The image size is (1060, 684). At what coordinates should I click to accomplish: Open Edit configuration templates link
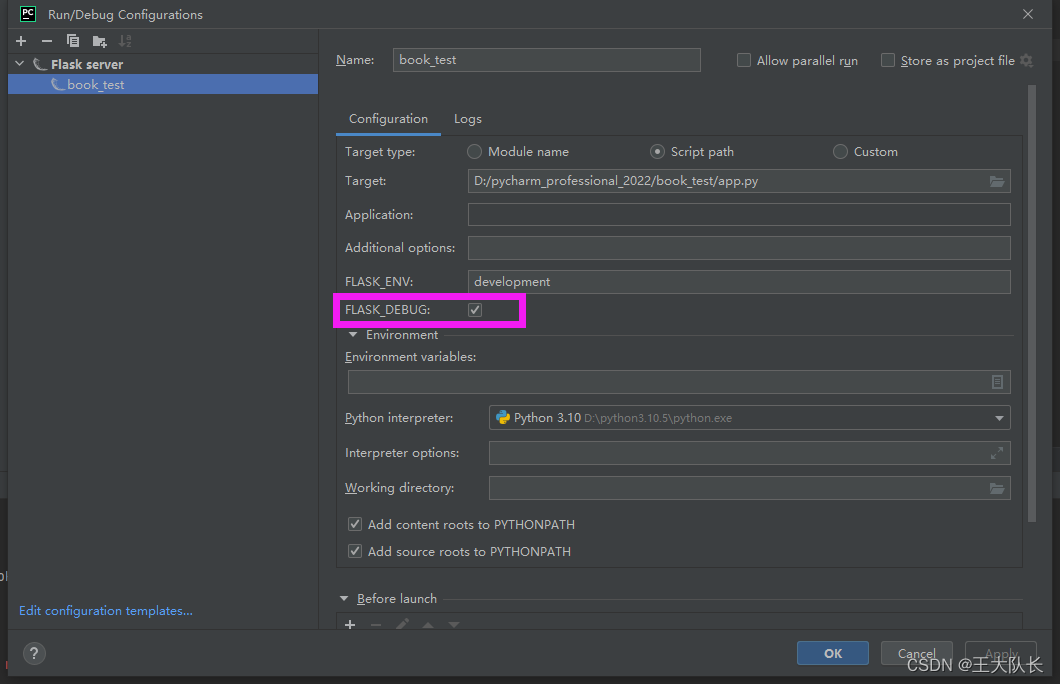click(105, 610)
